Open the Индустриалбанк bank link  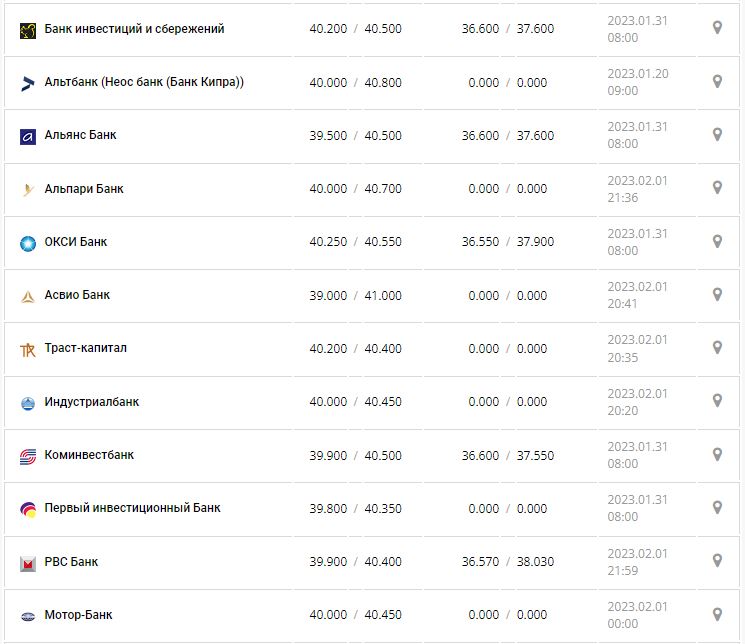coord(92,402)
